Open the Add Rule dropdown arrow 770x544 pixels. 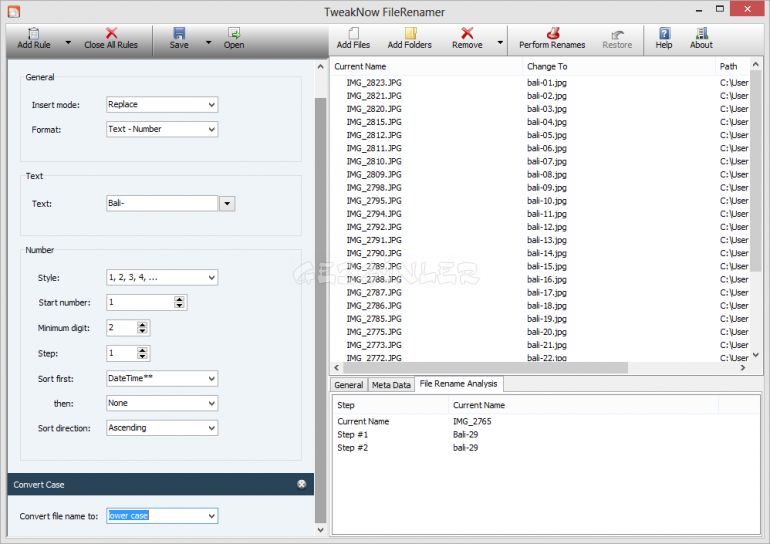click(68, 43)
